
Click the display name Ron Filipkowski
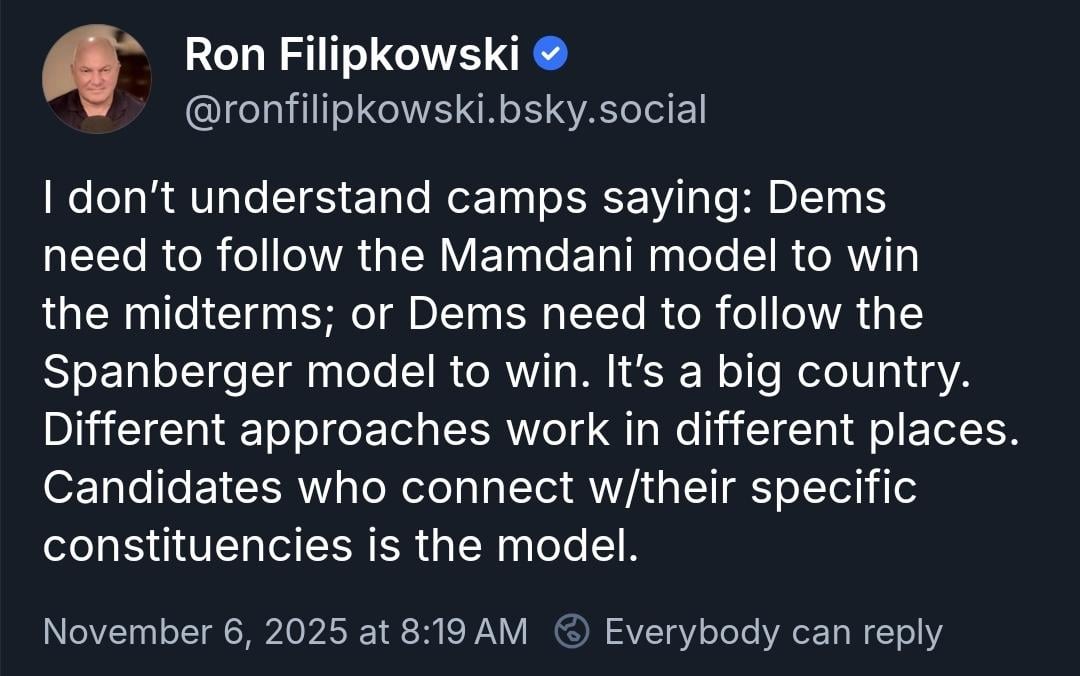pyautogui.click(x=352, y=57)
